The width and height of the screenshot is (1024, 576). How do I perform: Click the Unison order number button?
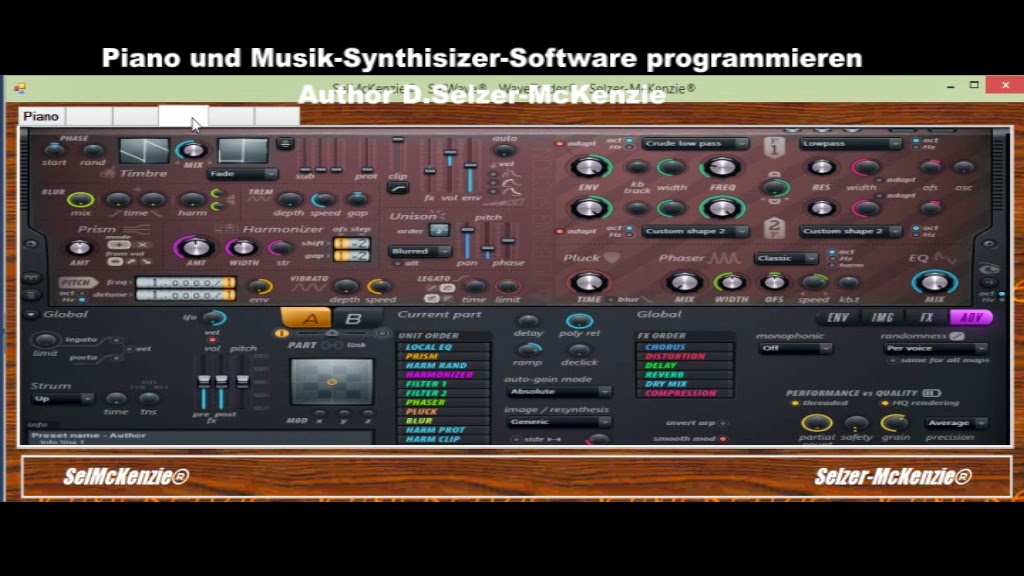point(439,231)
